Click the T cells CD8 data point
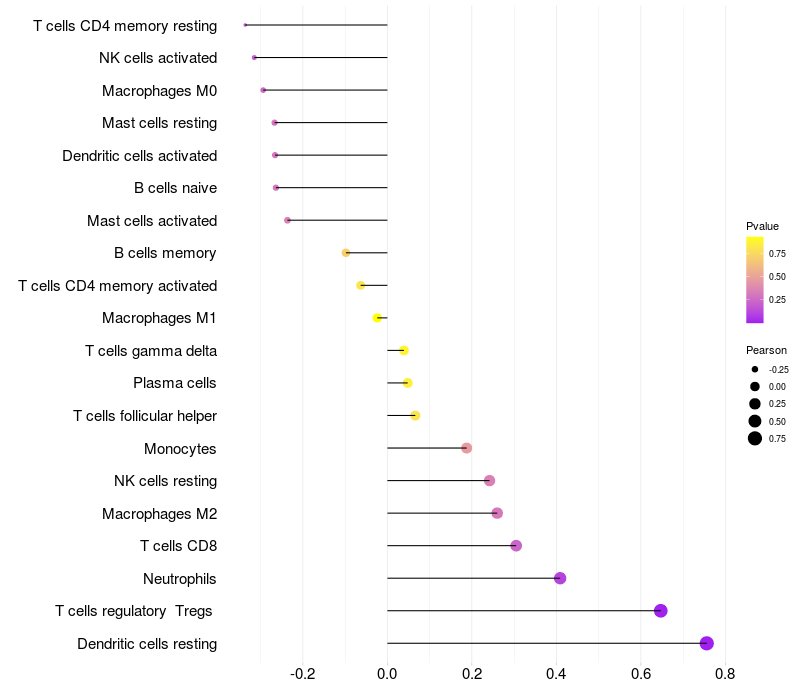 click(x=516, y=545)
